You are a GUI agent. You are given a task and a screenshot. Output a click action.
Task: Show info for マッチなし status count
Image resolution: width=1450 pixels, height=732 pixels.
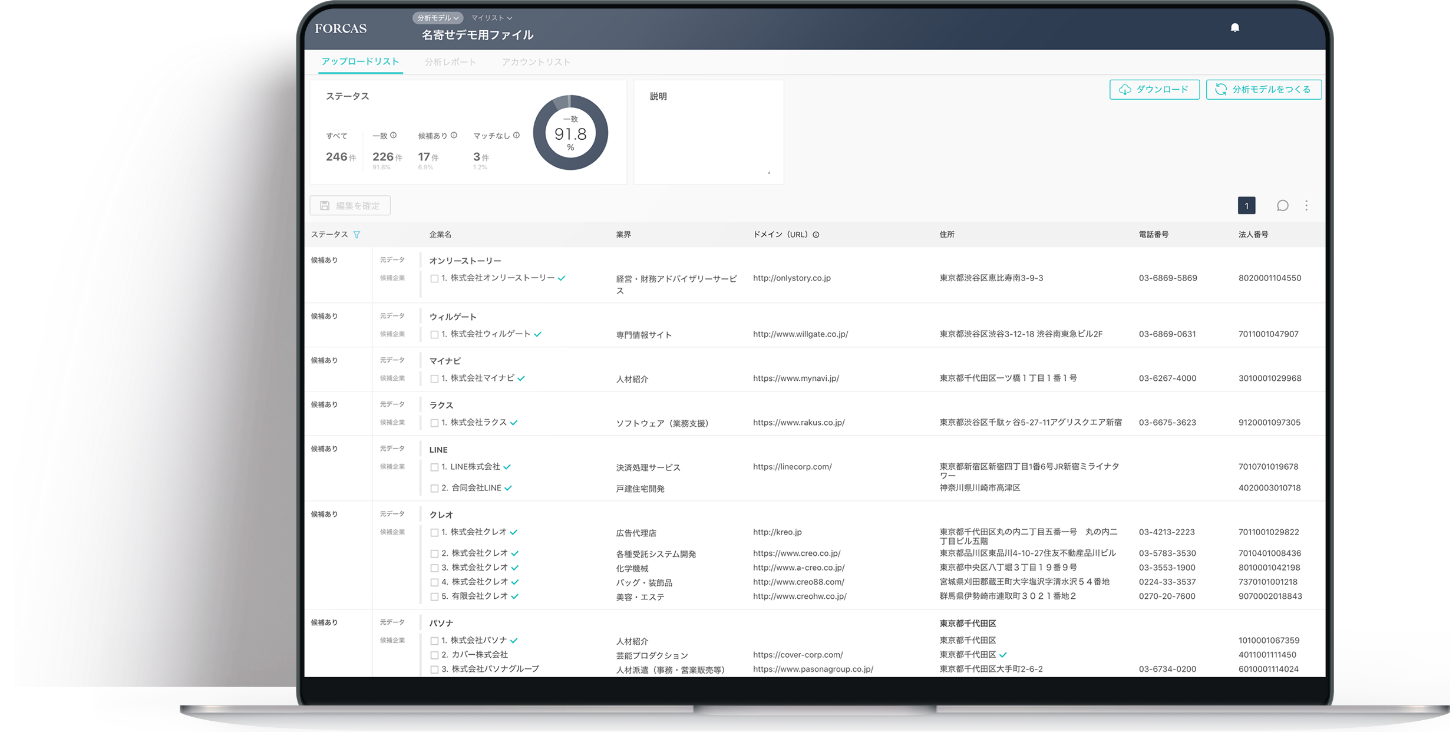click(x=516, y=135)
